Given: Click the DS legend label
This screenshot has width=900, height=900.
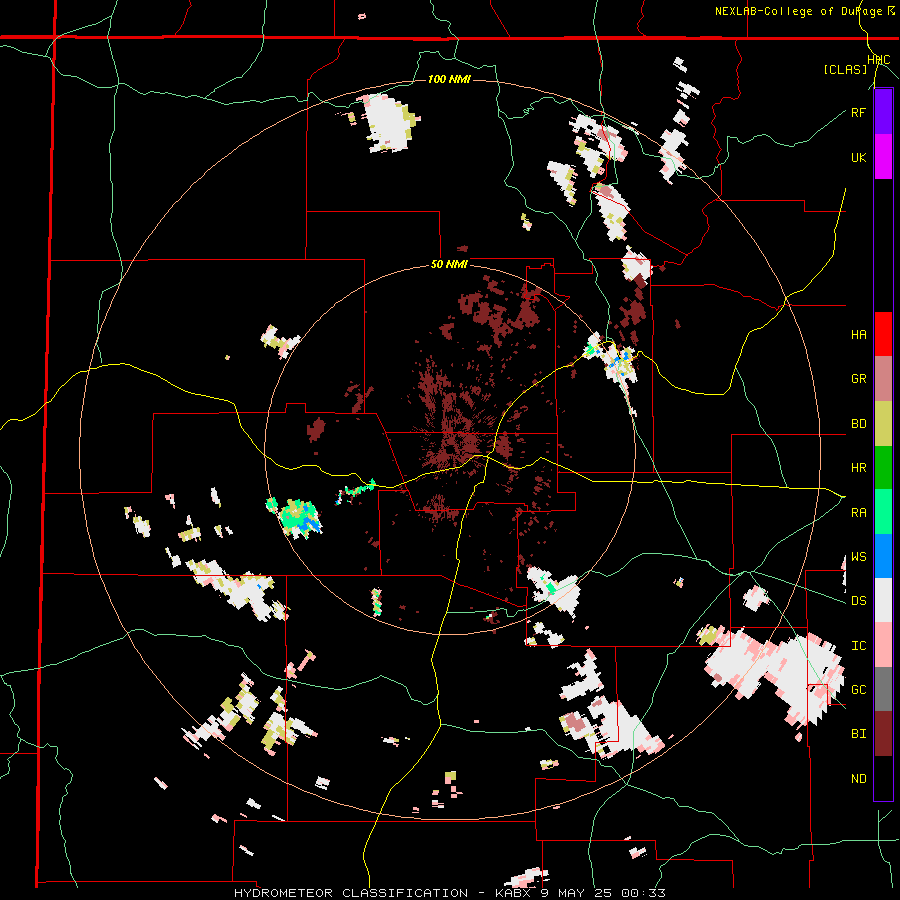Looking at the screenshot, I should pos(858,601).
